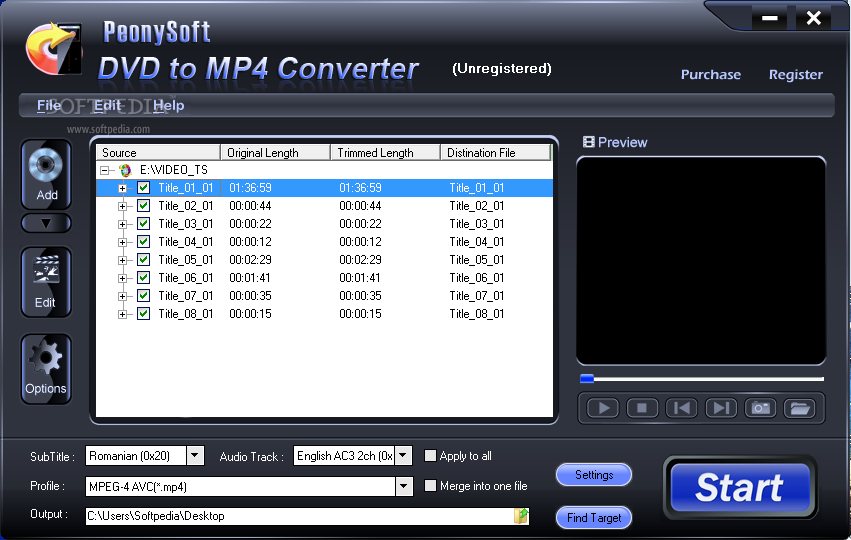Open the Options gear icon
The width and height of the screenshot is (851, 540).
[x=46, y=369]
